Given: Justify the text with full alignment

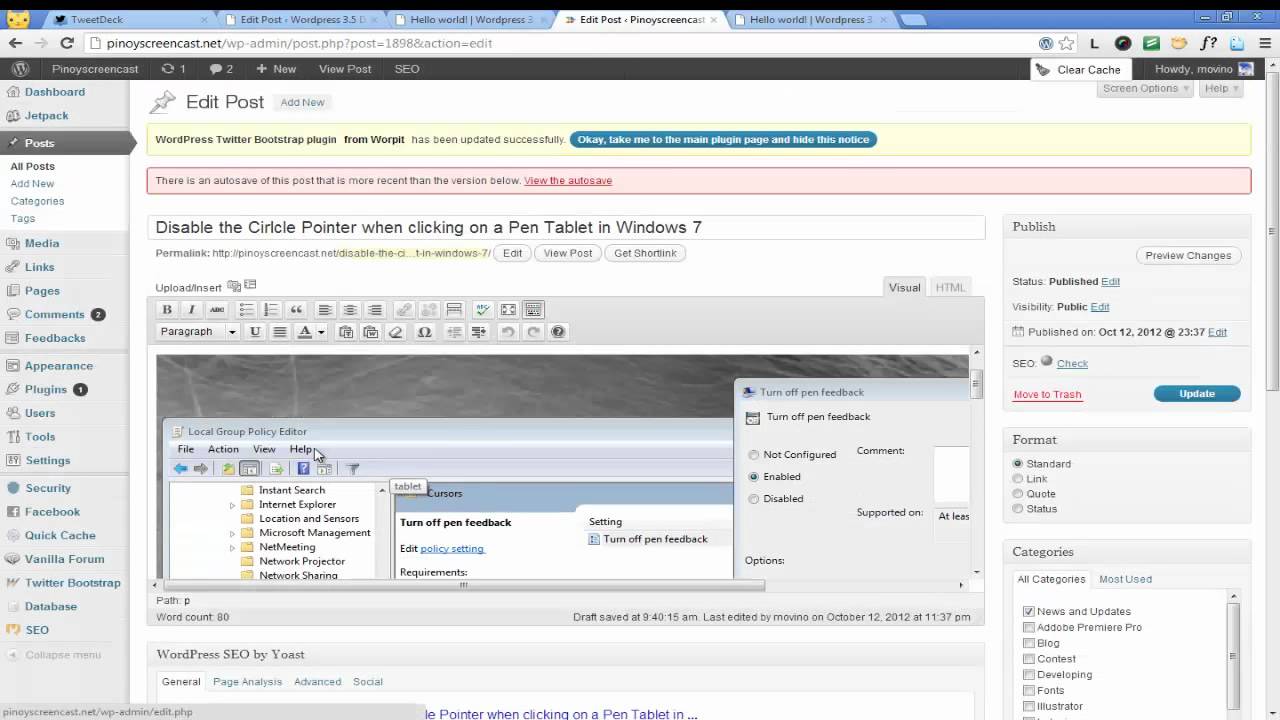Looking at the screenshot, I should [280, 332].
